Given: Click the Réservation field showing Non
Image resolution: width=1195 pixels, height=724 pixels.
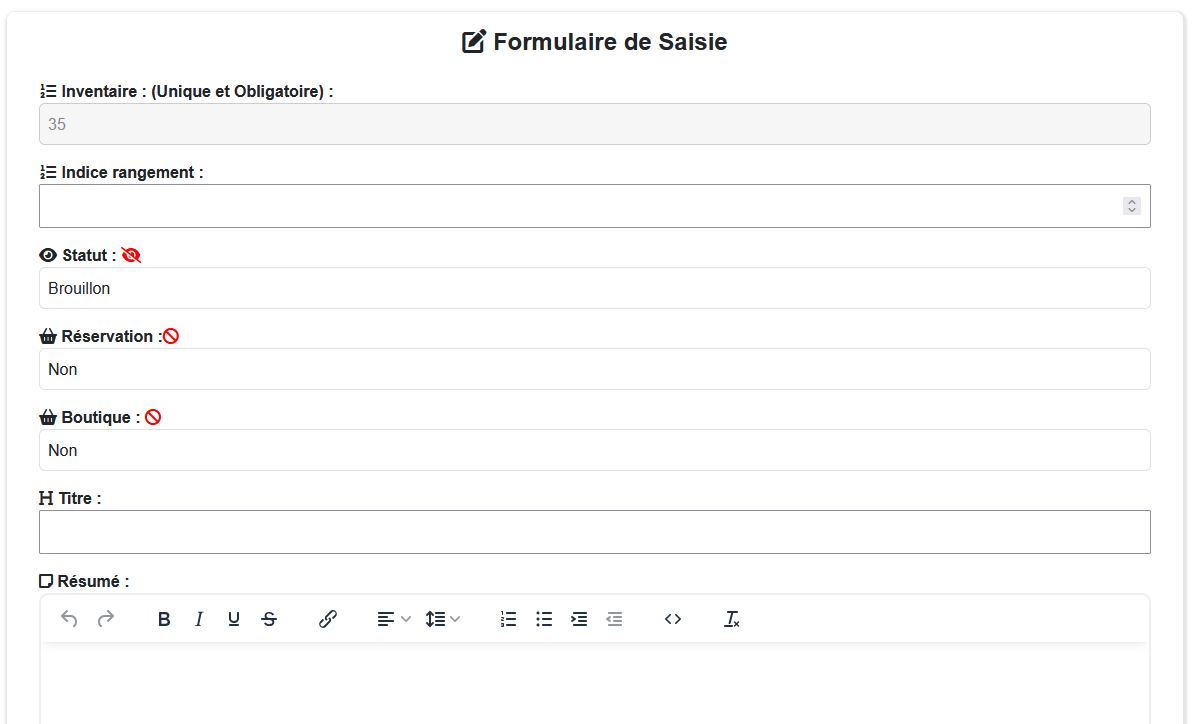Looking at the screenshot, I should coord(595,369).
